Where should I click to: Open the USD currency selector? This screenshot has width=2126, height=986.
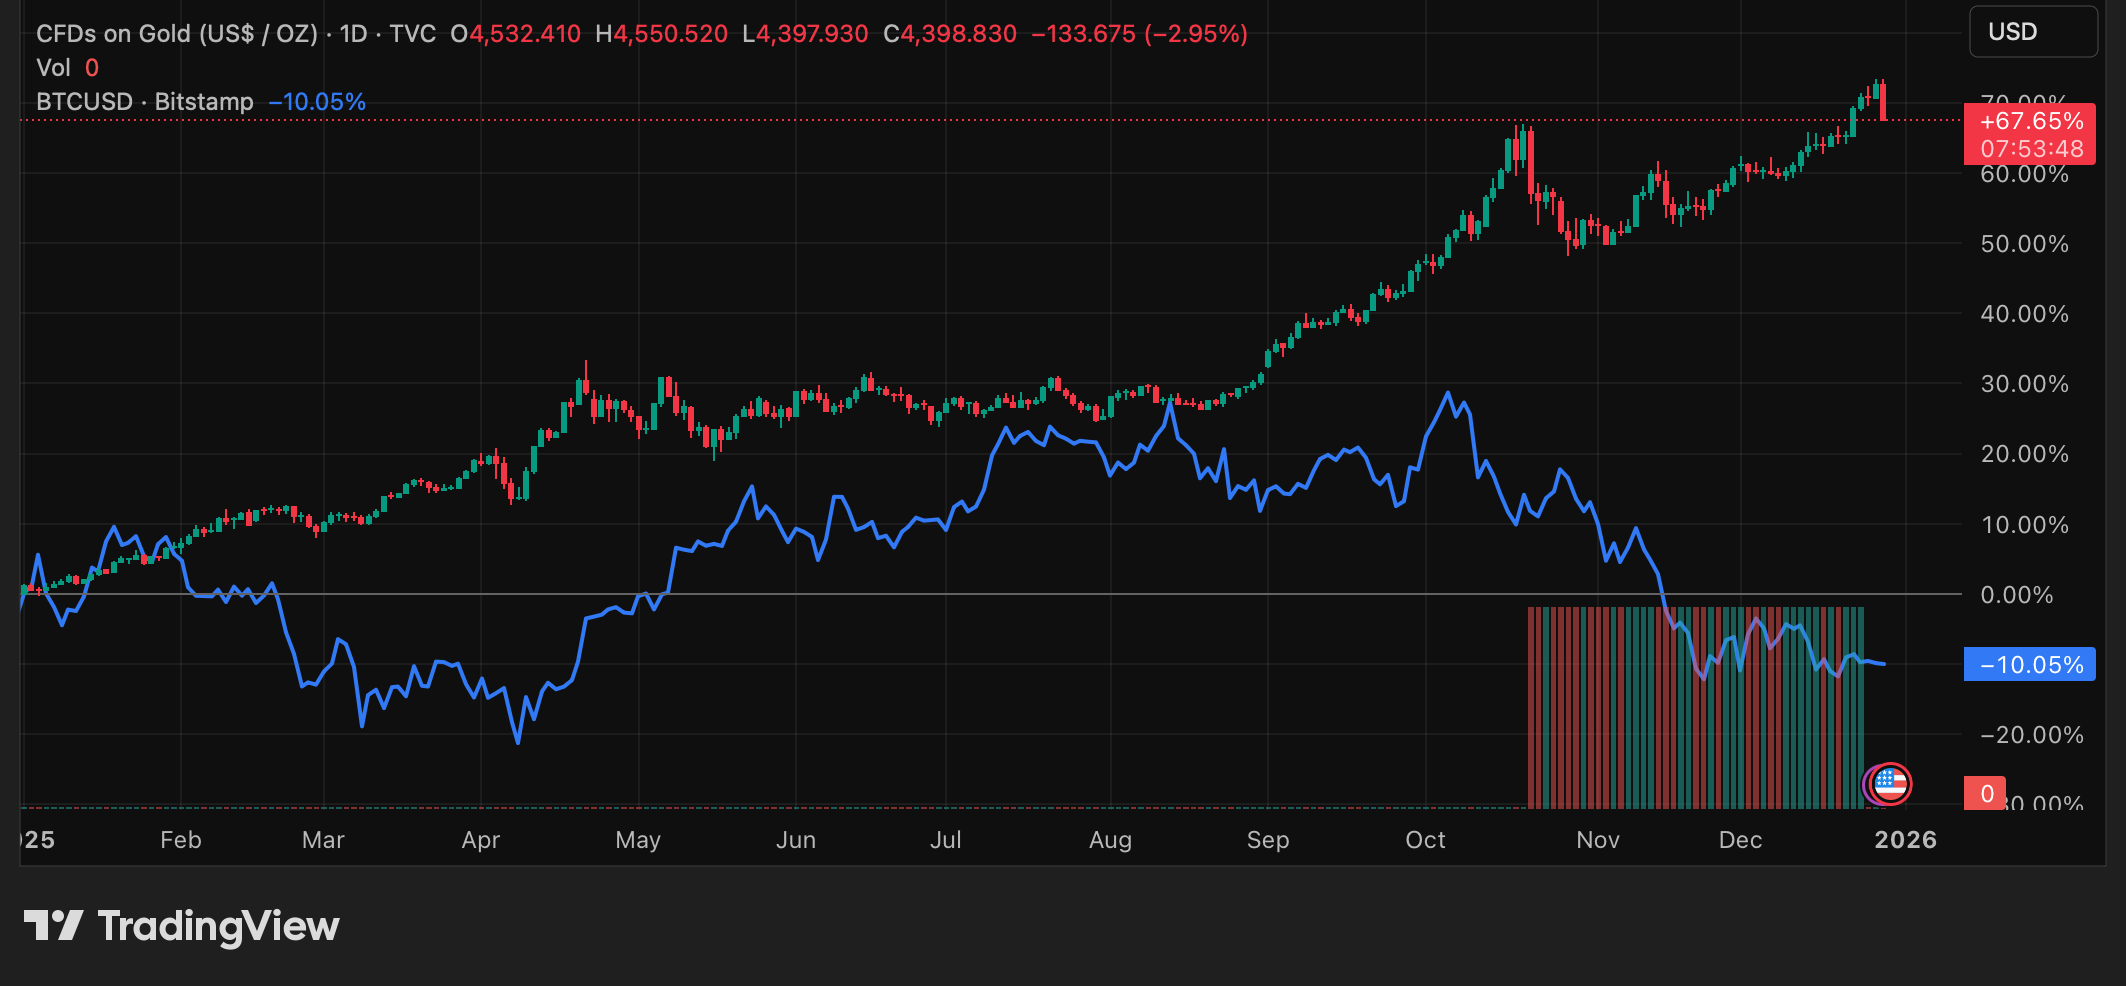(x=2032, y=32)
